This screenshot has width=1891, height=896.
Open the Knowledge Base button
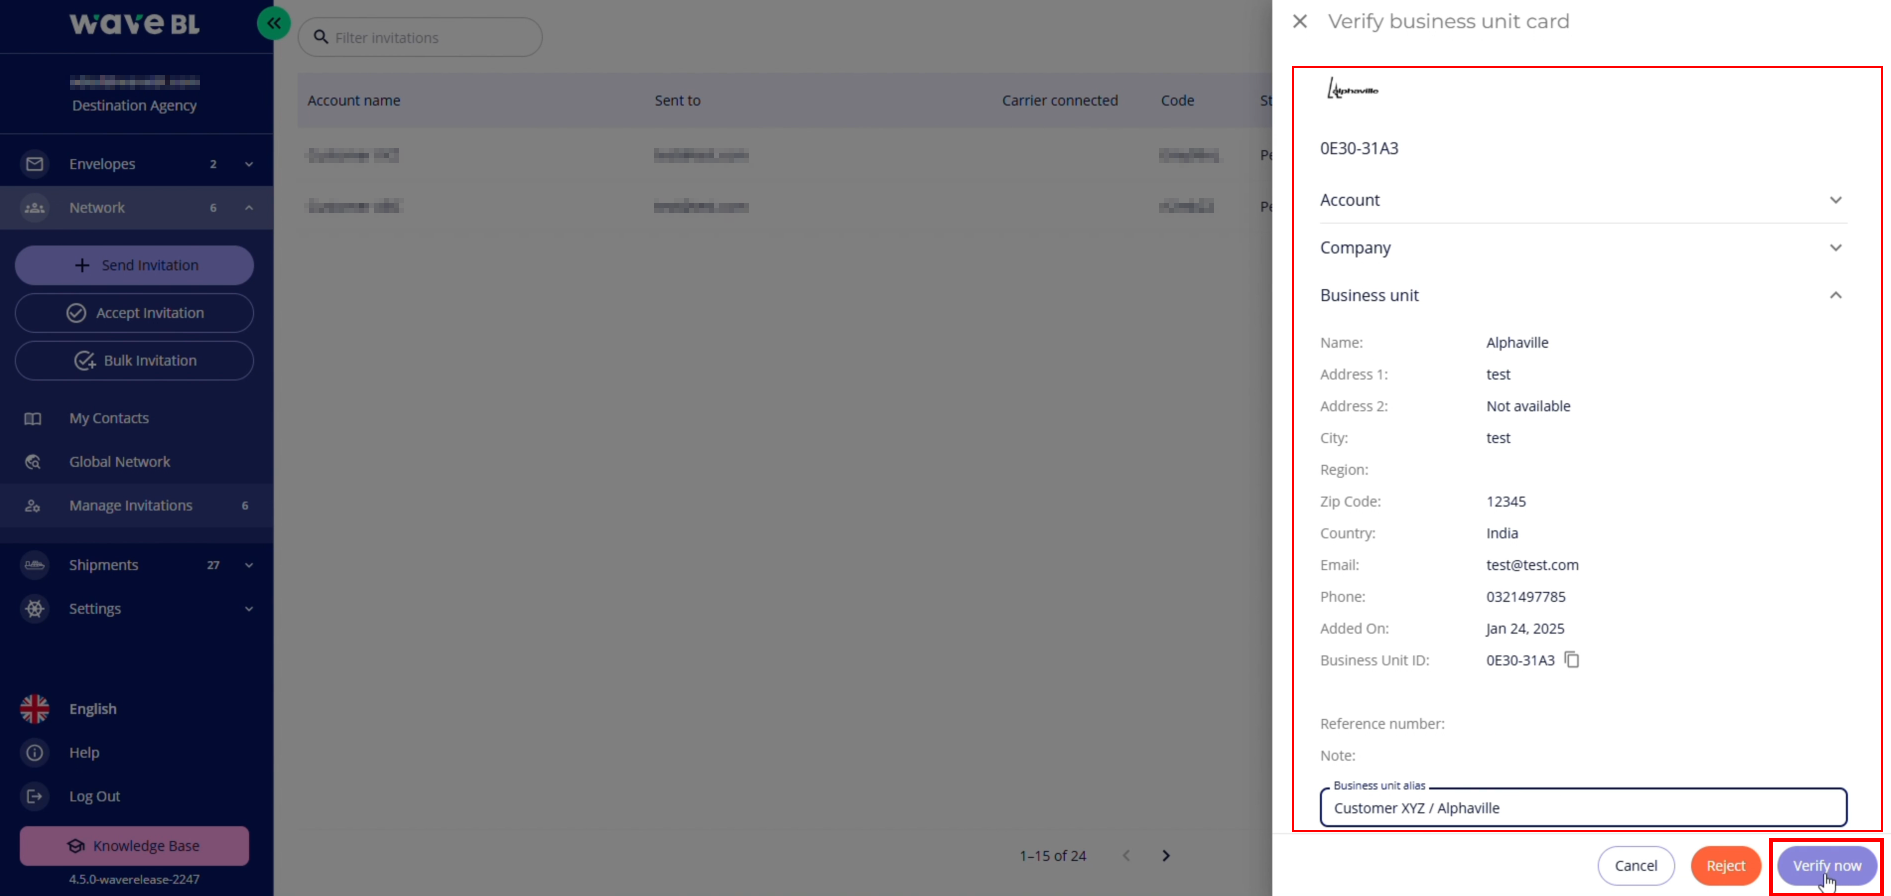tap(134, 846)
